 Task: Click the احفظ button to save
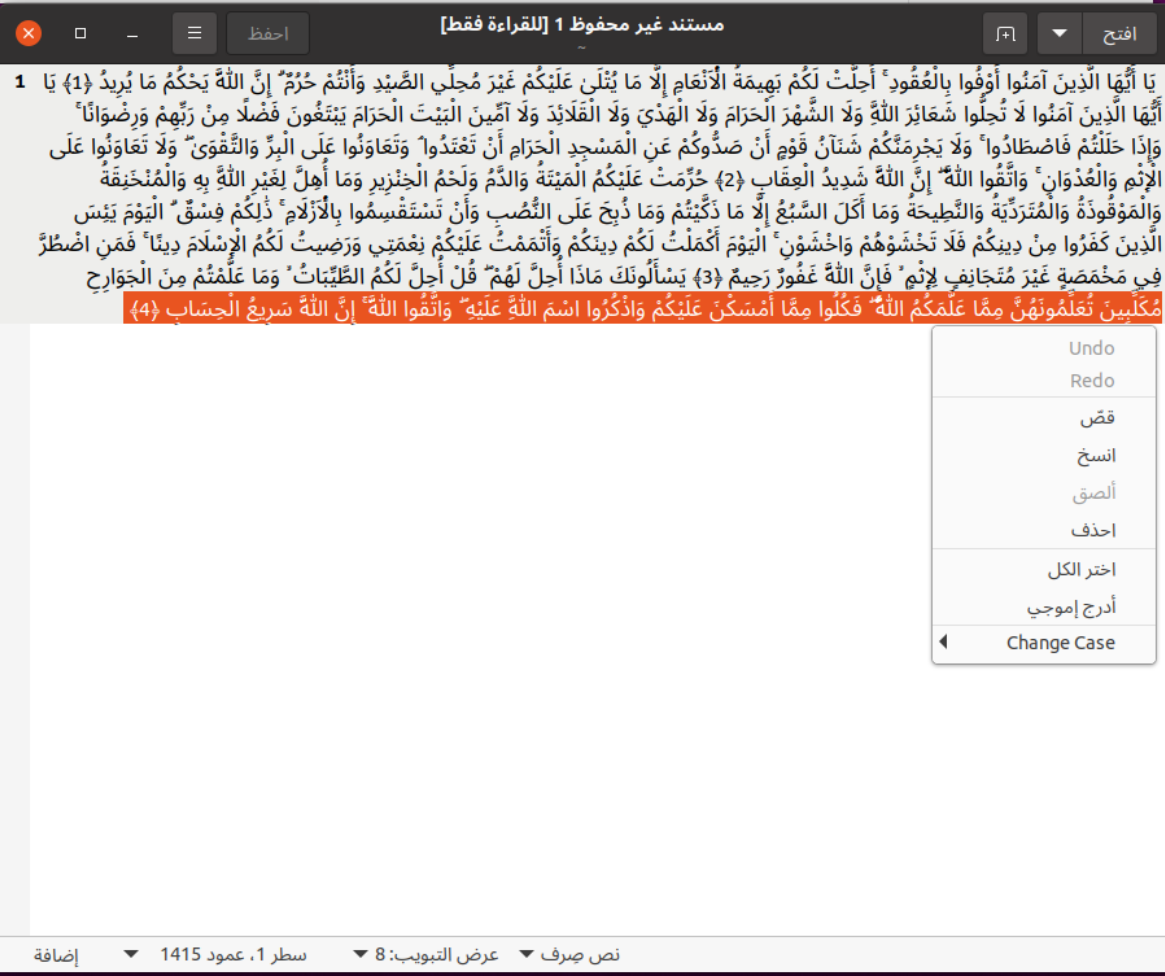tap(268, 32)
